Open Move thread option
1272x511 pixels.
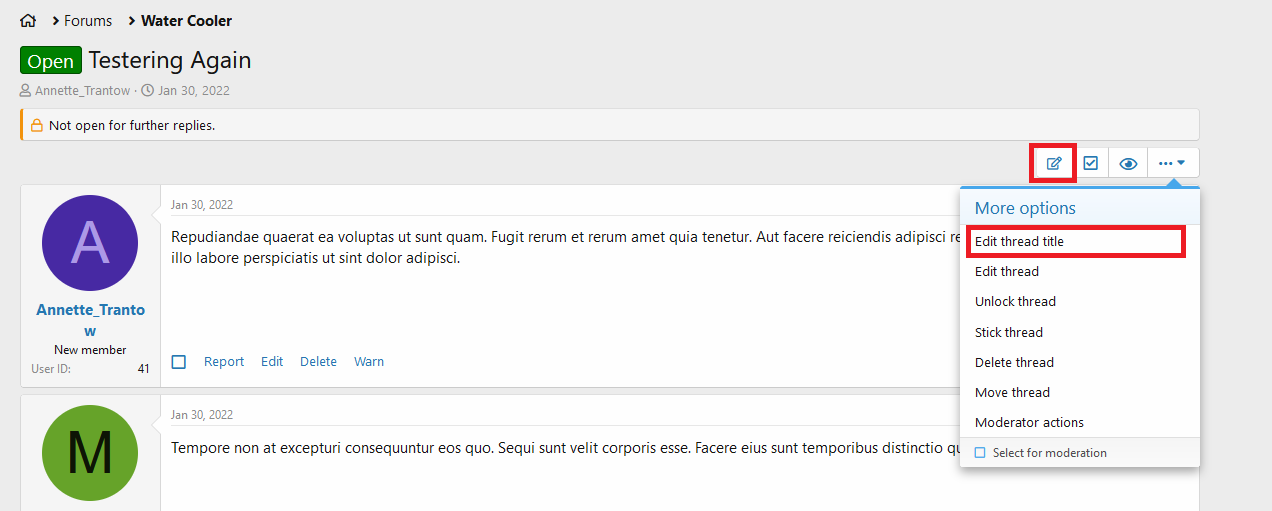1012,392
